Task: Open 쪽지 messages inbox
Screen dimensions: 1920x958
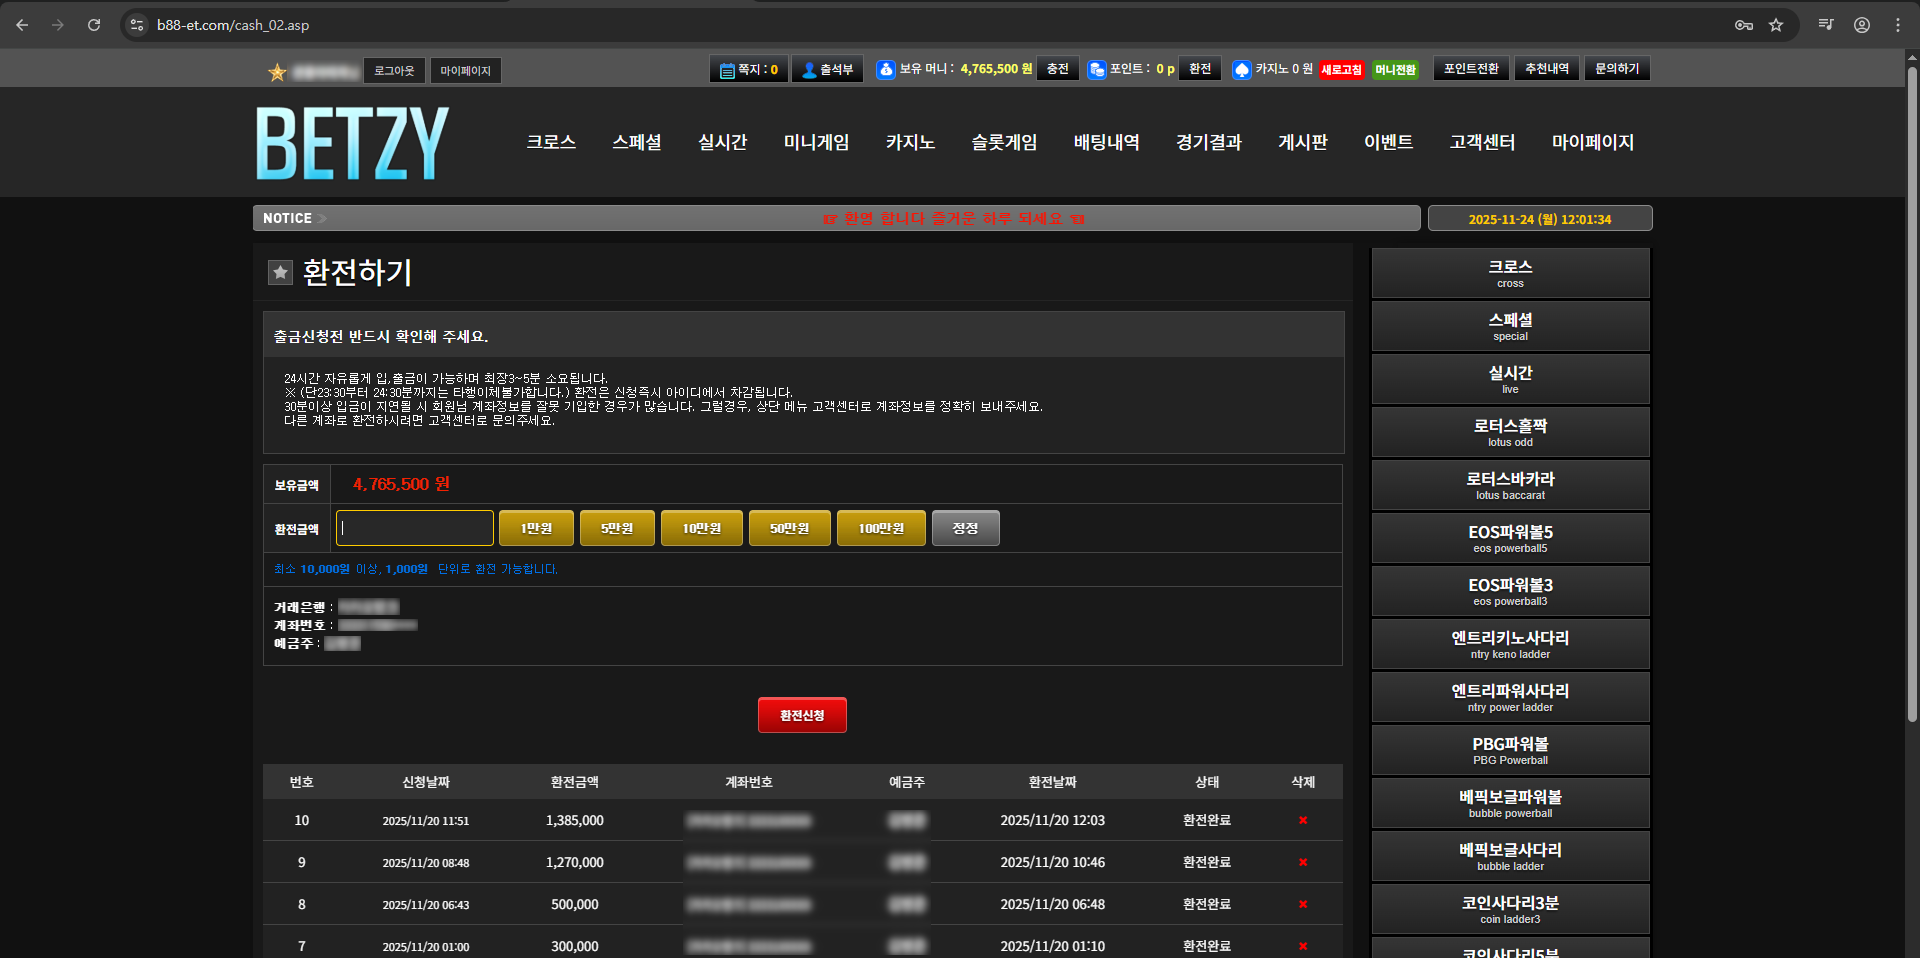Action: (749, 69)
